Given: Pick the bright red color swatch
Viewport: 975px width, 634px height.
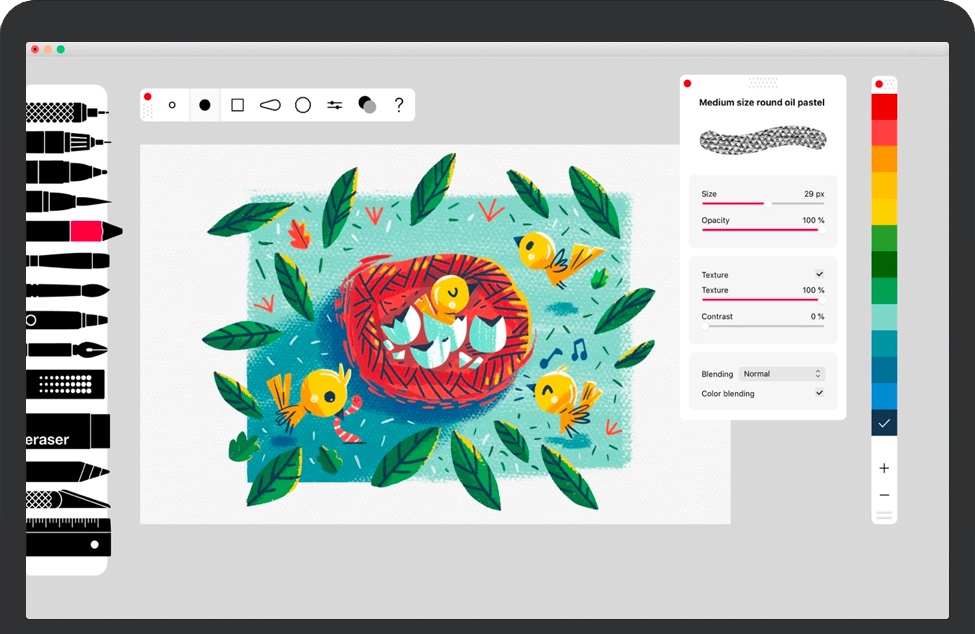Looking at the screenshot, I should [x=884, y=107].
